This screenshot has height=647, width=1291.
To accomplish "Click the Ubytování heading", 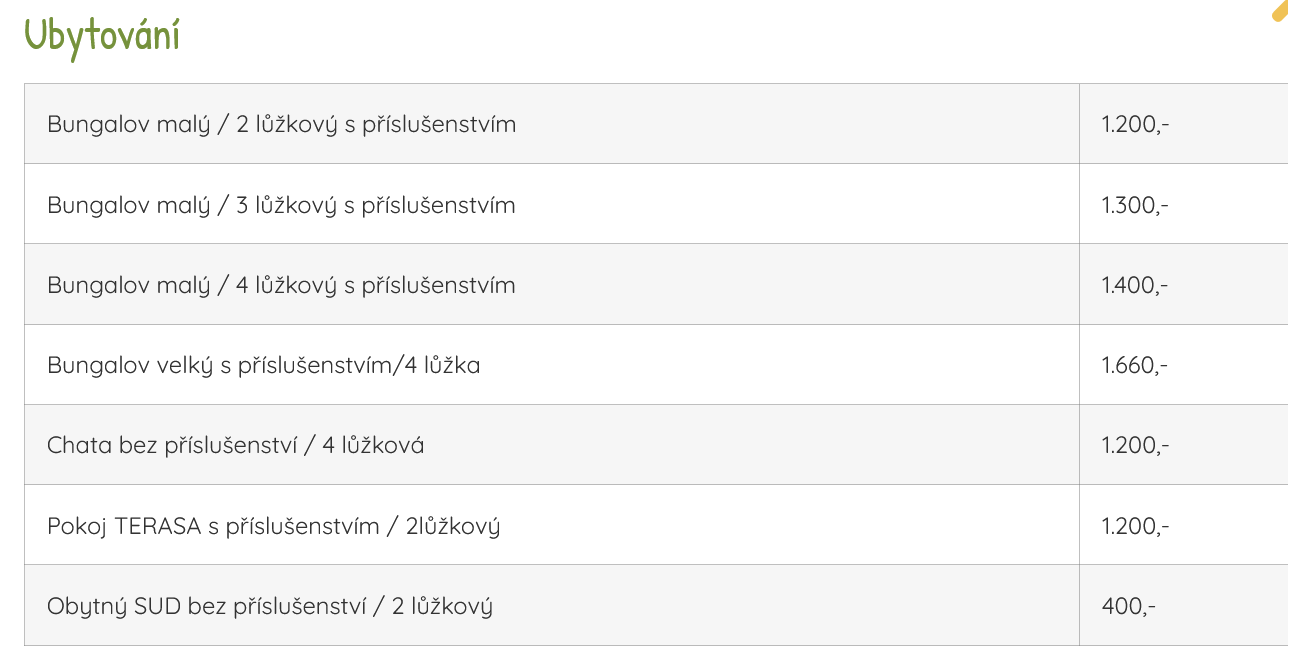I will click(x=102, y=36).
